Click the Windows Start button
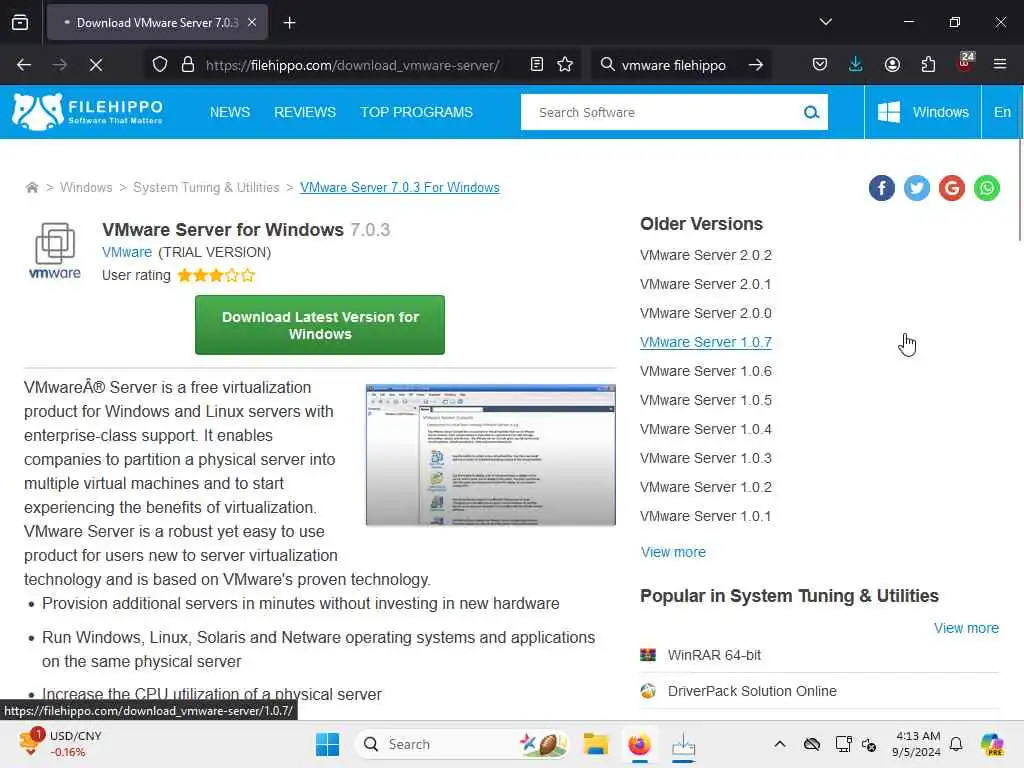 327,744
